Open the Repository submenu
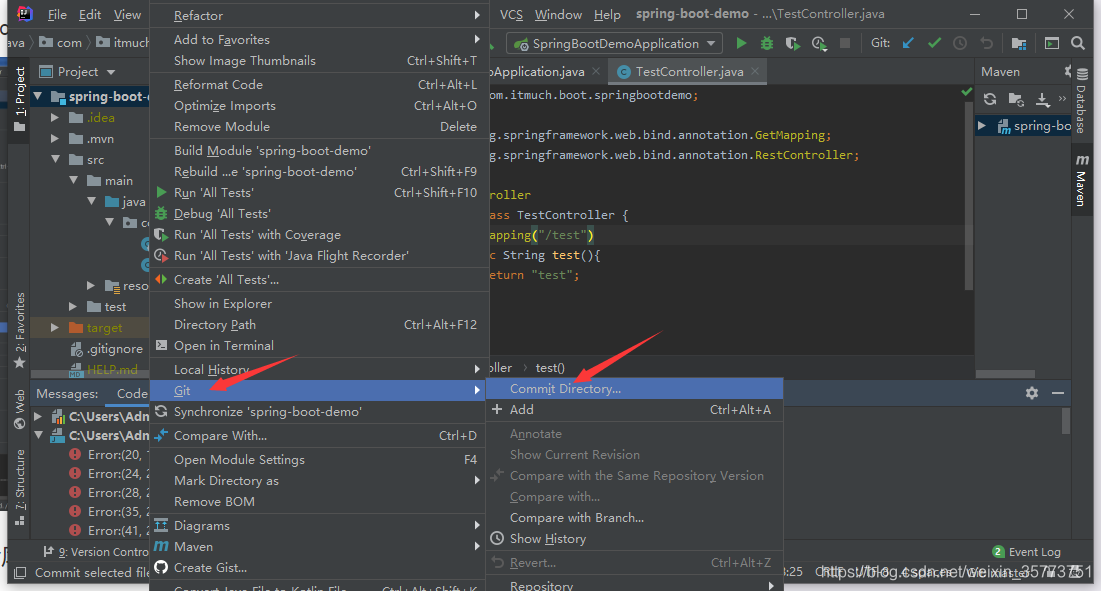 (x=635, y=585)
